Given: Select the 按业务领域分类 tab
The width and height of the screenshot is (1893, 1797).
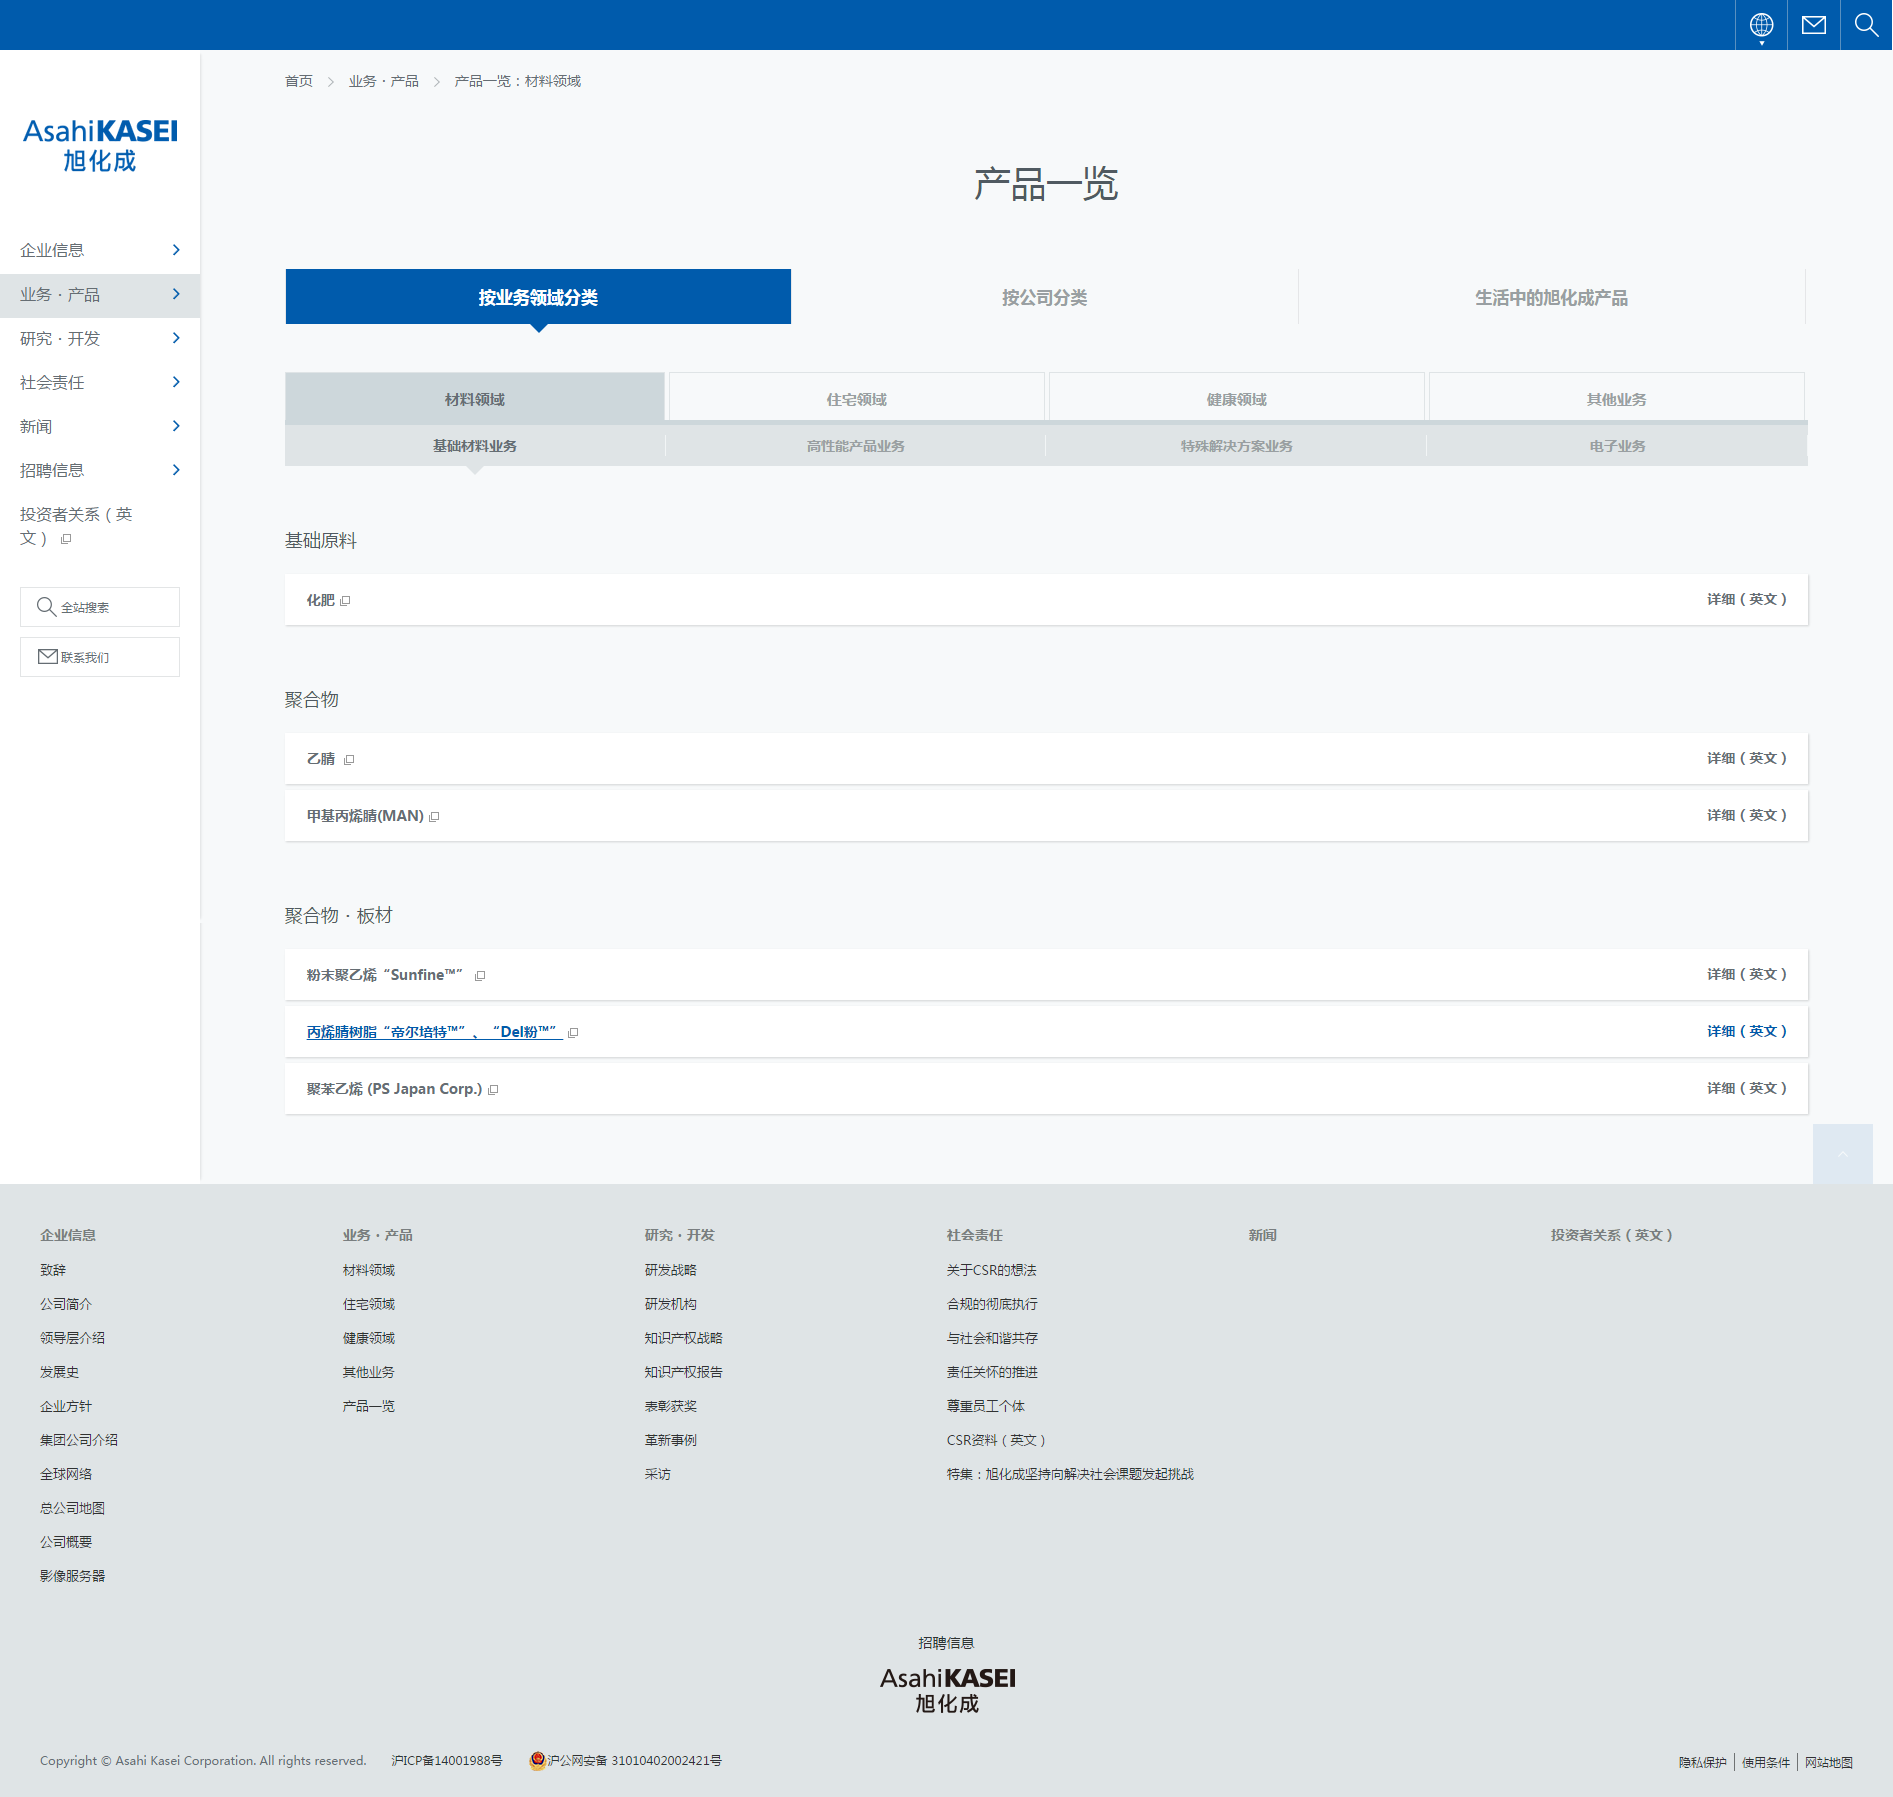Looking at the screenshot, I should [538, 297].
